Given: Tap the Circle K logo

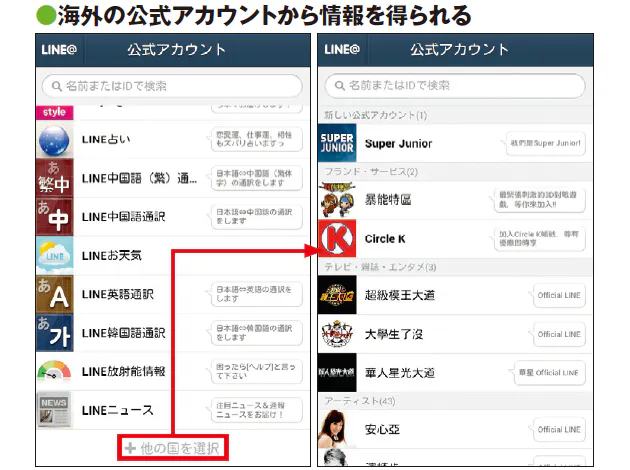Looking at the screenshot, I should (337, 239).
